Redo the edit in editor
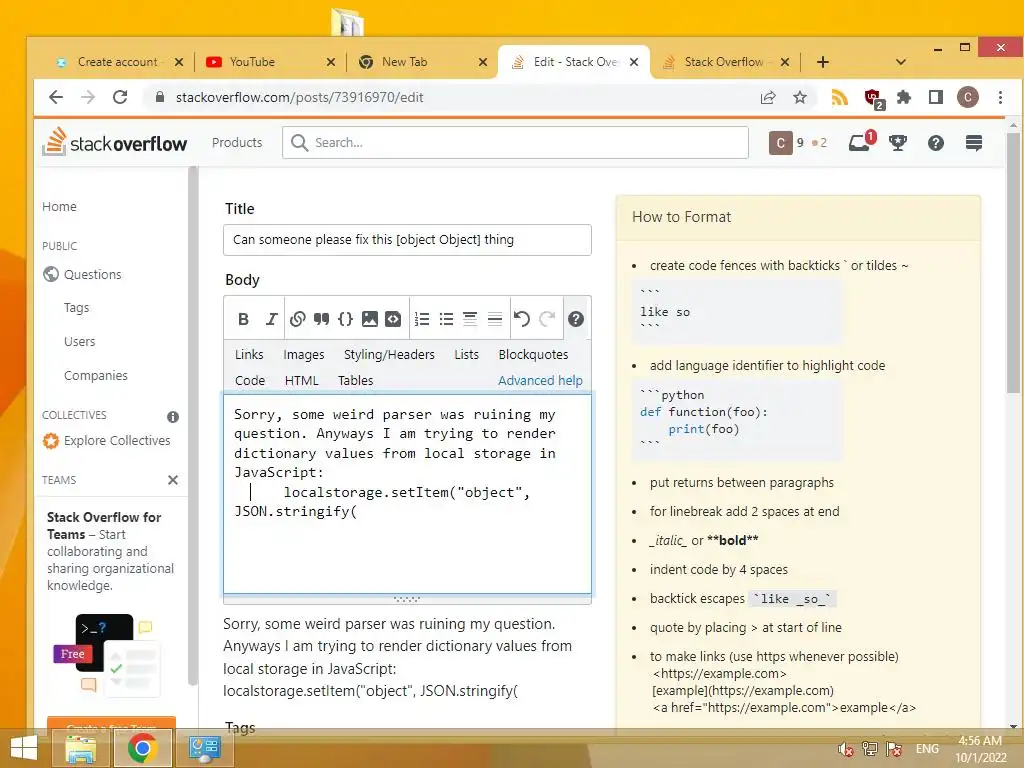1024x768 pixels. point(547,319)
